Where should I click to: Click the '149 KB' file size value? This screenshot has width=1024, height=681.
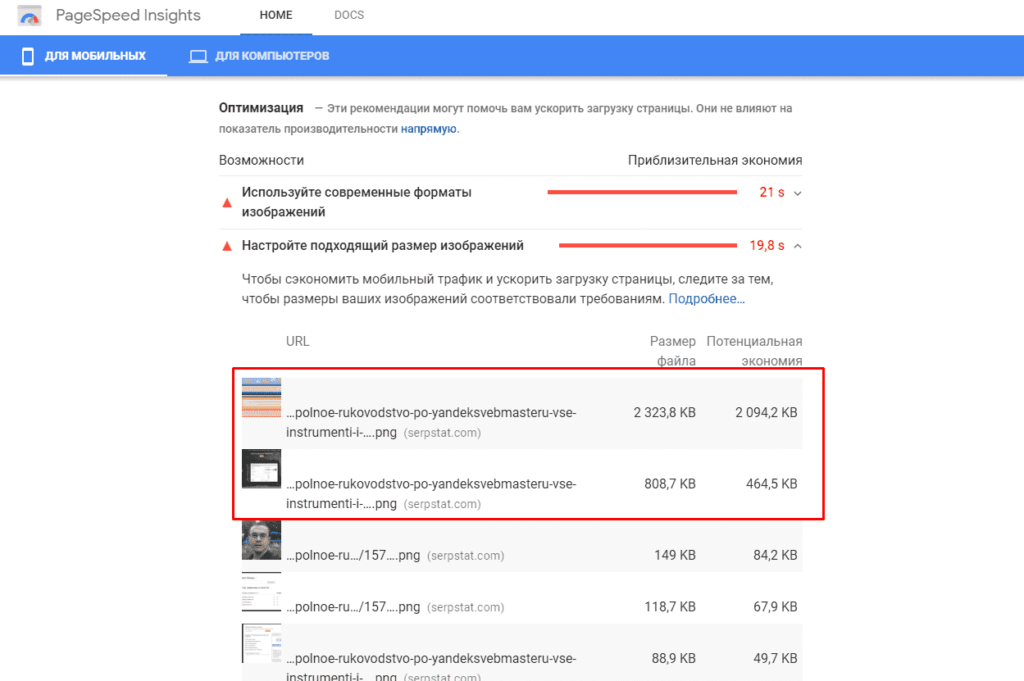point(675,555)
